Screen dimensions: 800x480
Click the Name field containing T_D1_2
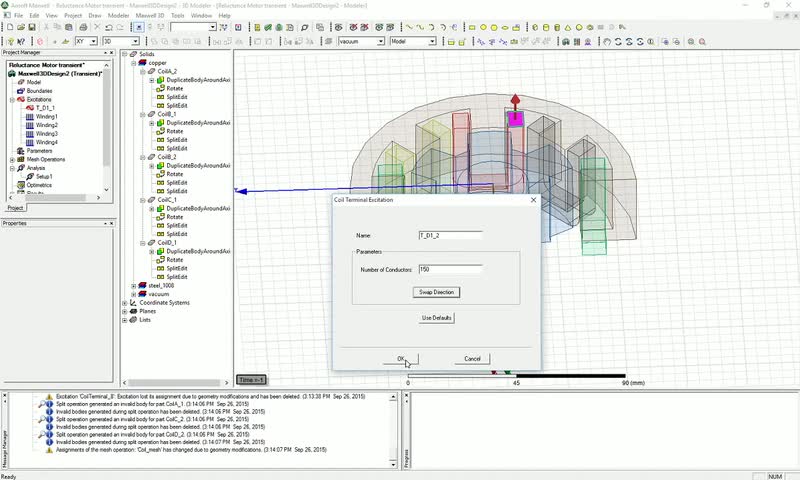[x=451, y=235]
